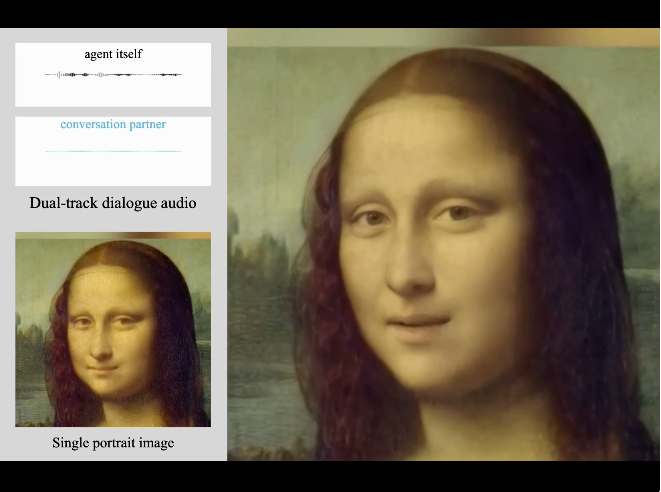Click the 'agent itself' label
This screenshot has width=661, height=492.
tap(113, 54)
